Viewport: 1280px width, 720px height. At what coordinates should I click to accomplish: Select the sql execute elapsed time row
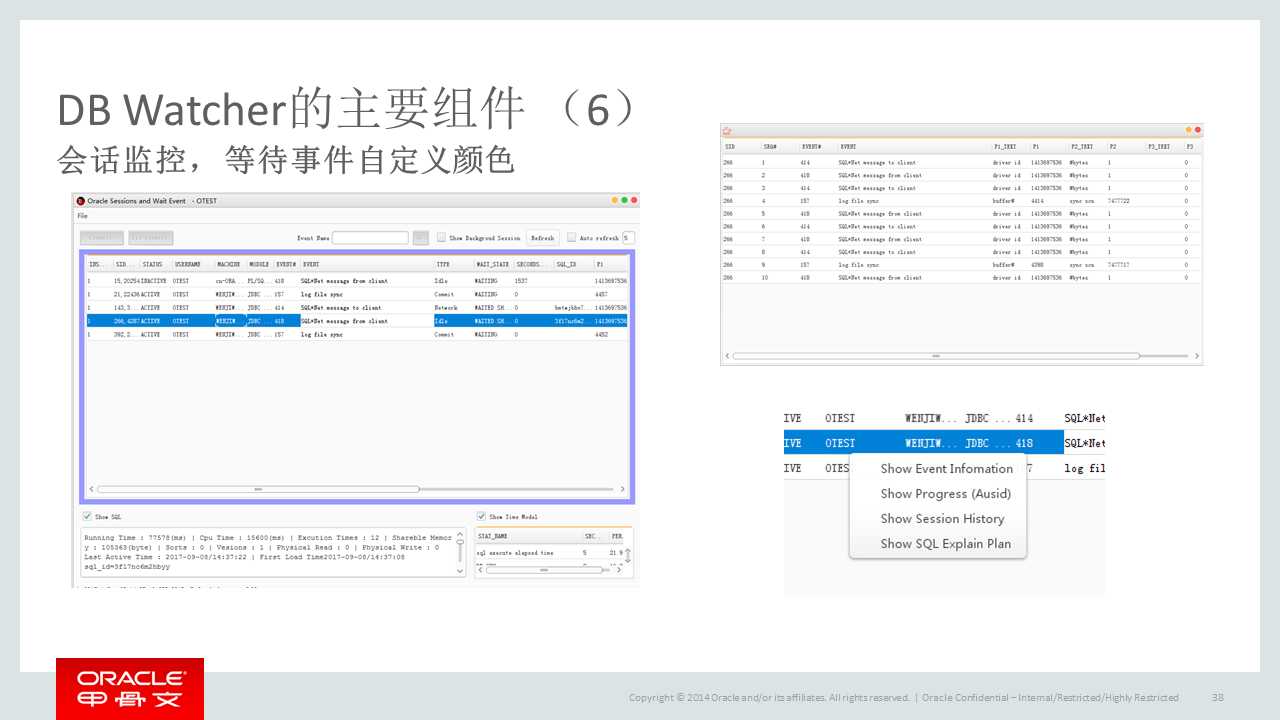click(552, 552)
